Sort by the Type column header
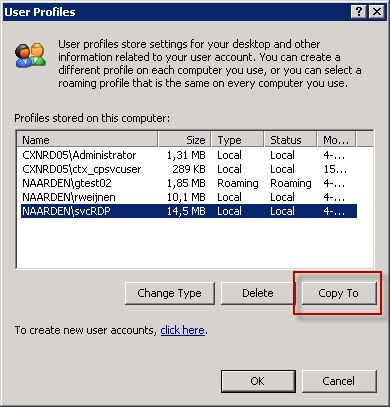This screenshot has width=390, height=407. point(237,140)
